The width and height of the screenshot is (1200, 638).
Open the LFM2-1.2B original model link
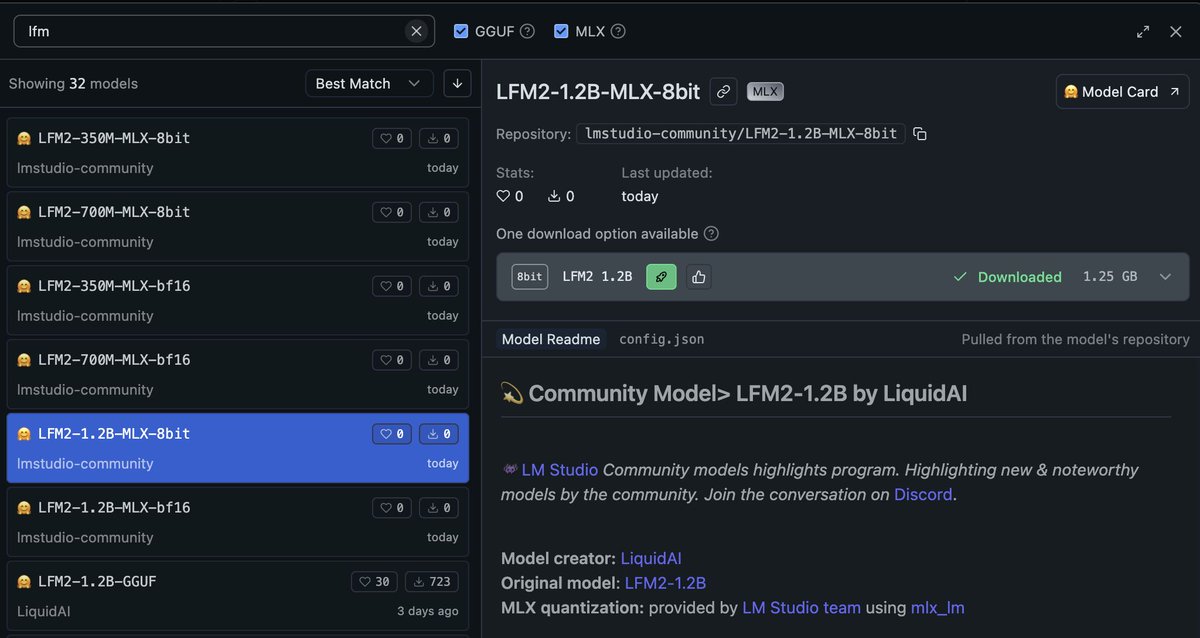coord(666,582)
